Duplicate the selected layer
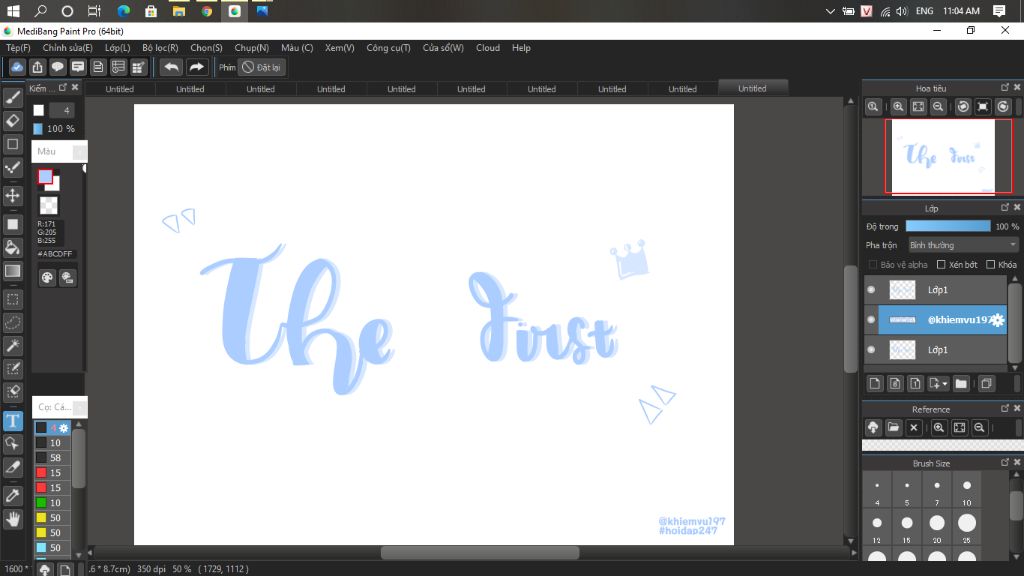The width and height of the screenshot is (1024, 576). (986, 383)
